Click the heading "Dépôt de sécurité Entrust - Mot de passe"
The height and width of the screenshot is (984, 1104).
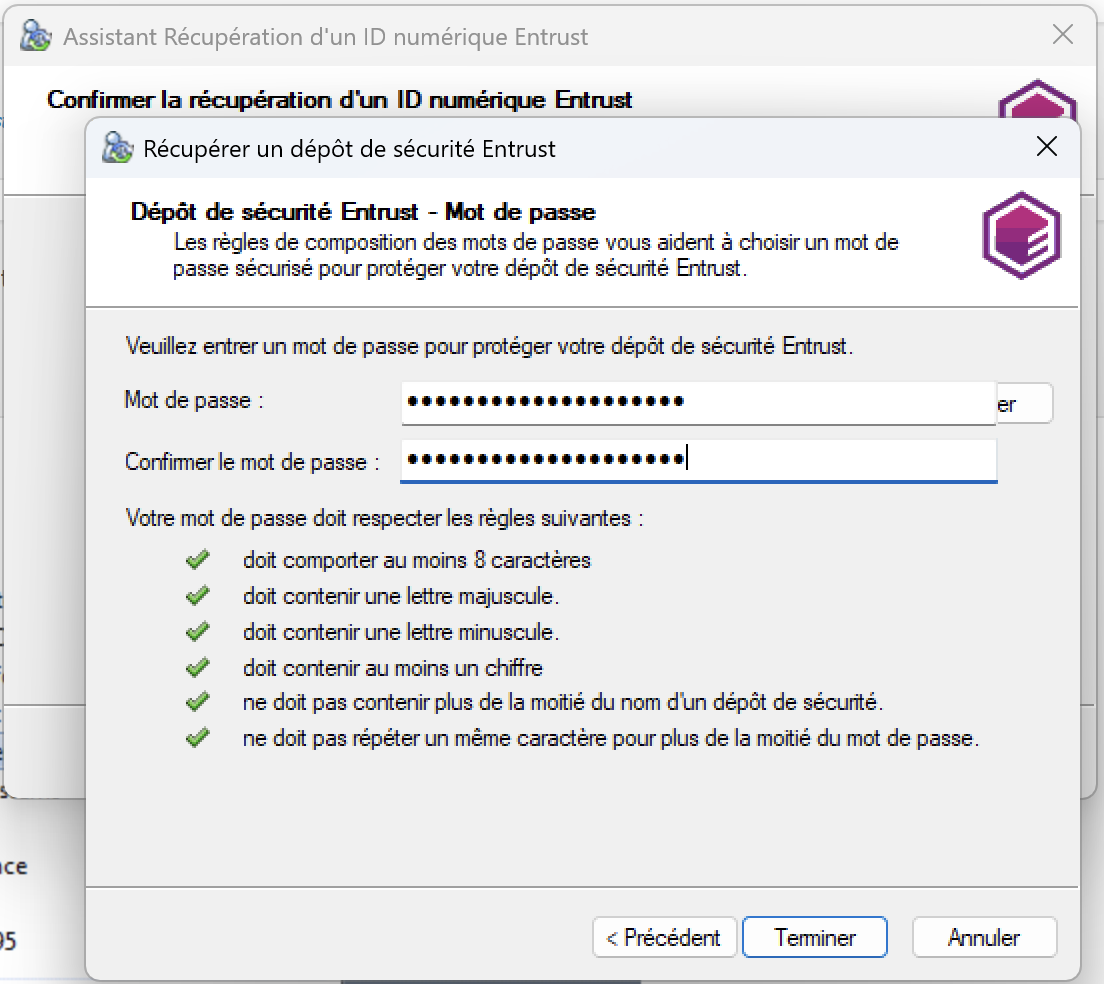(363, 212)
